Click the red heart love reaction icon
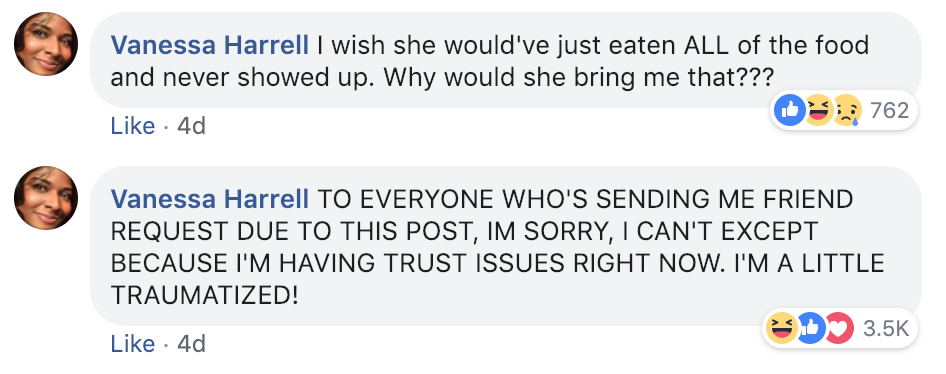The height and width of the screenshot is (374, 946). point(839,328)
